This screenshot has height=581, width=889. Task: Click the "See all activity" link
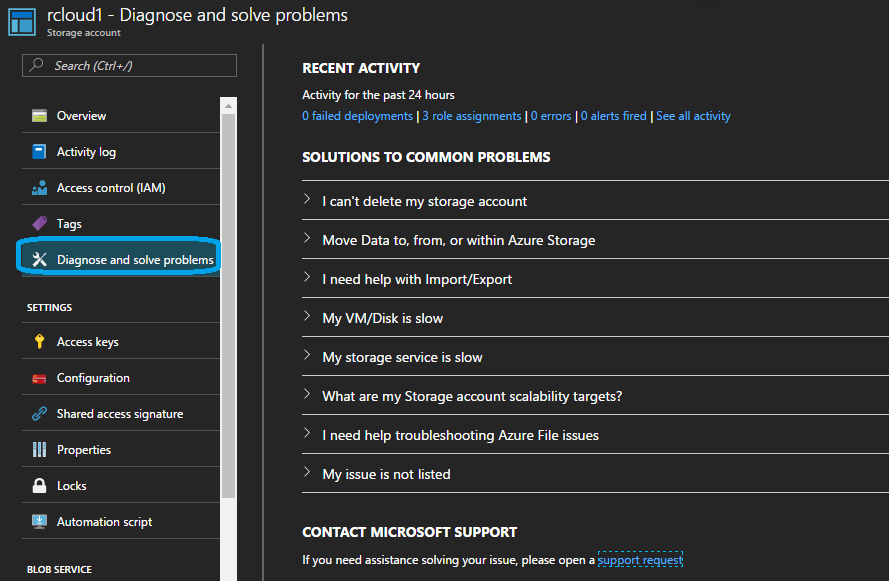tap(693, 116)
